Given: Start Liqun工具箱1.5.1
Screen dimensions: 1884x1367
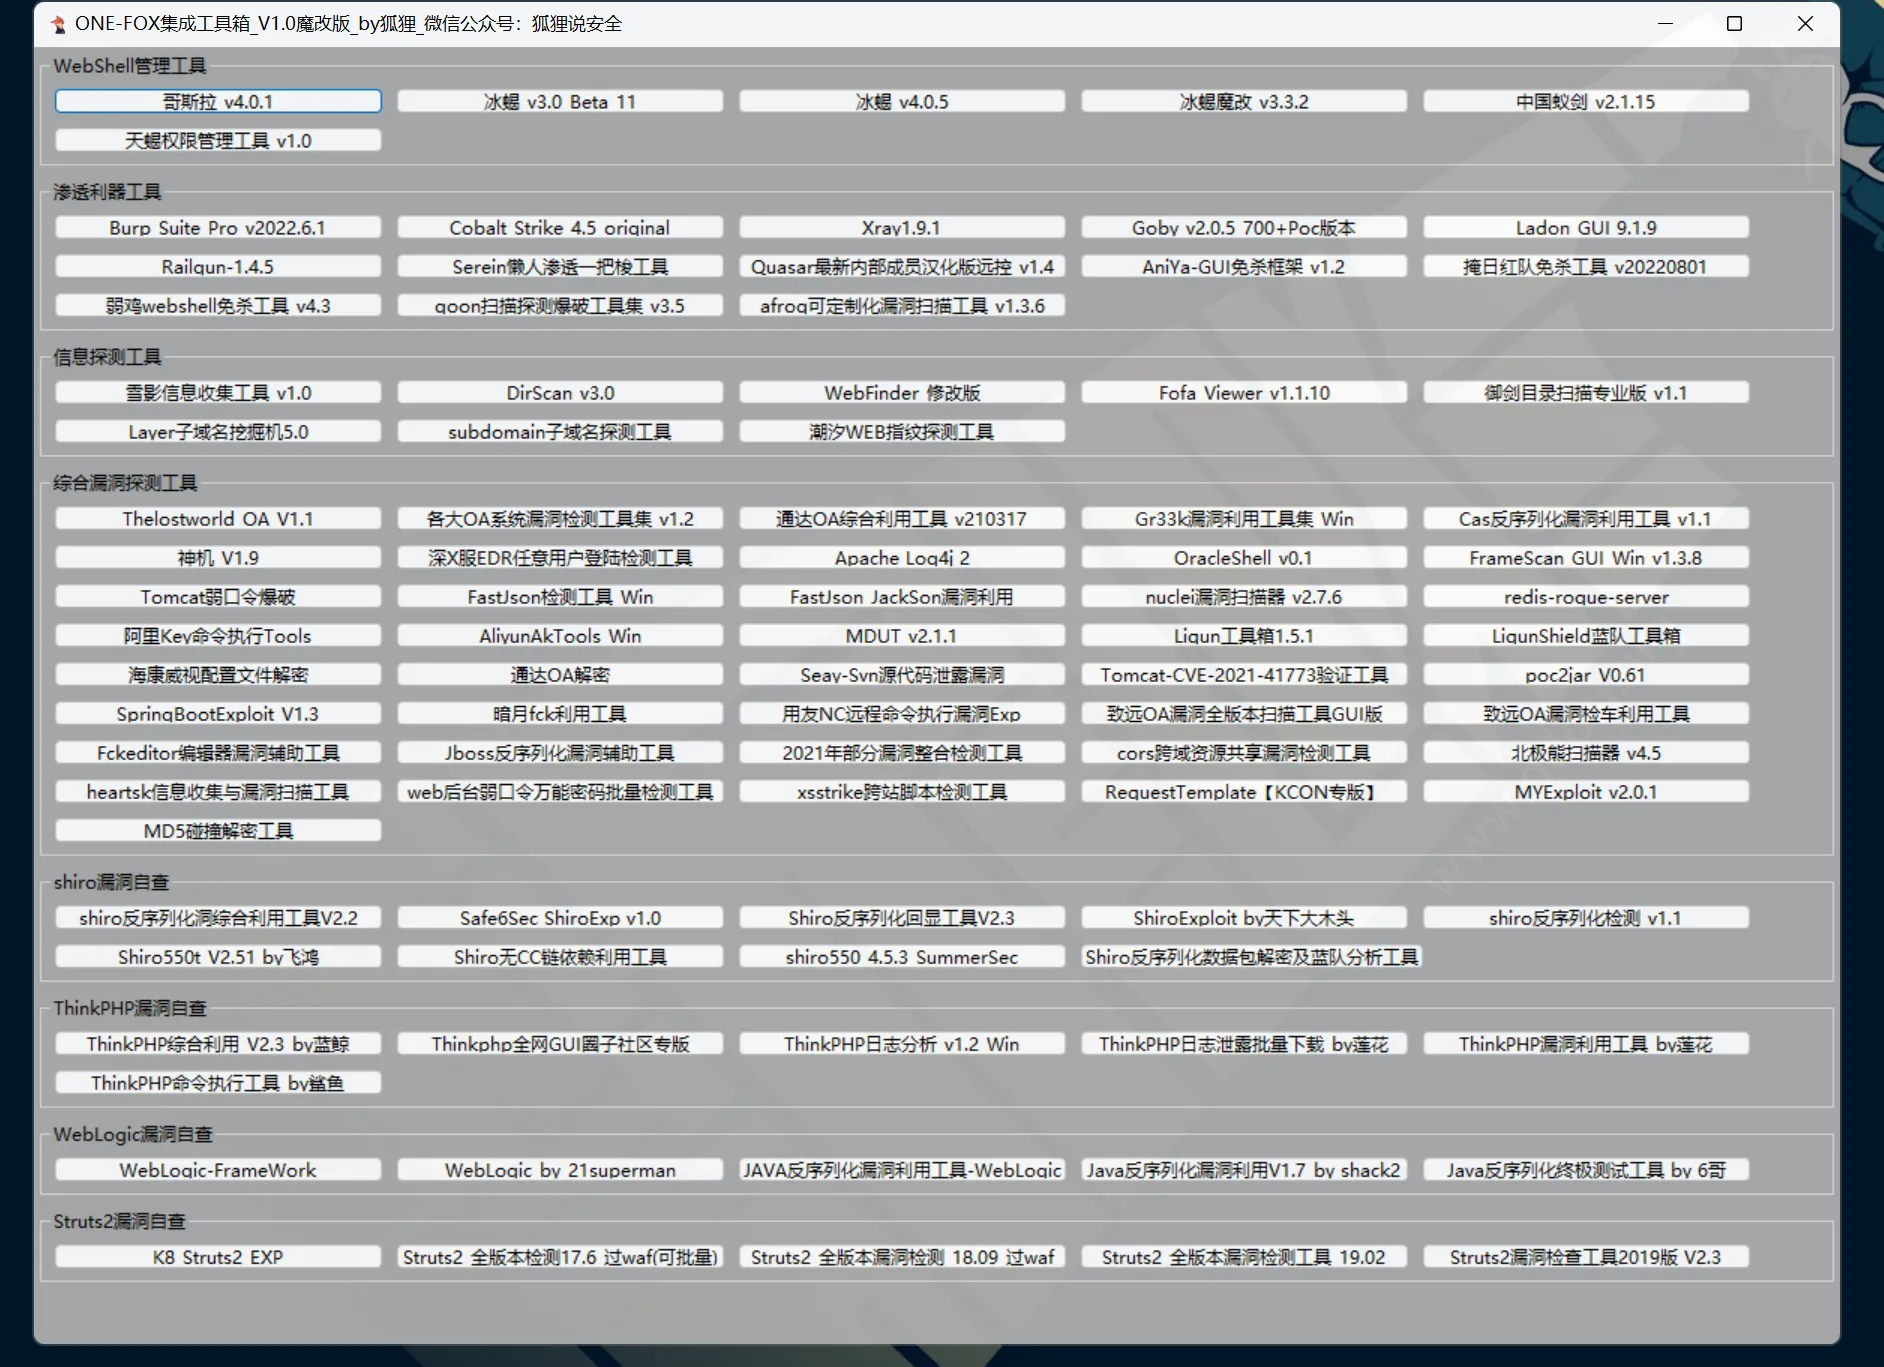Looking at the screenshot, I should (x=1244, y=636).
